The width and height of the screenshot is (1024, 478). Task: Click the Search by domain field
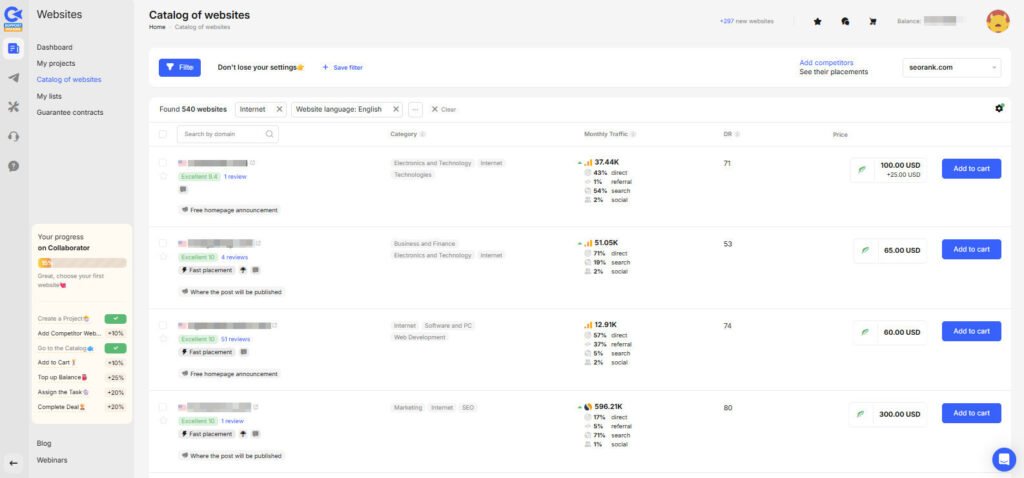(x=227, y=134)
